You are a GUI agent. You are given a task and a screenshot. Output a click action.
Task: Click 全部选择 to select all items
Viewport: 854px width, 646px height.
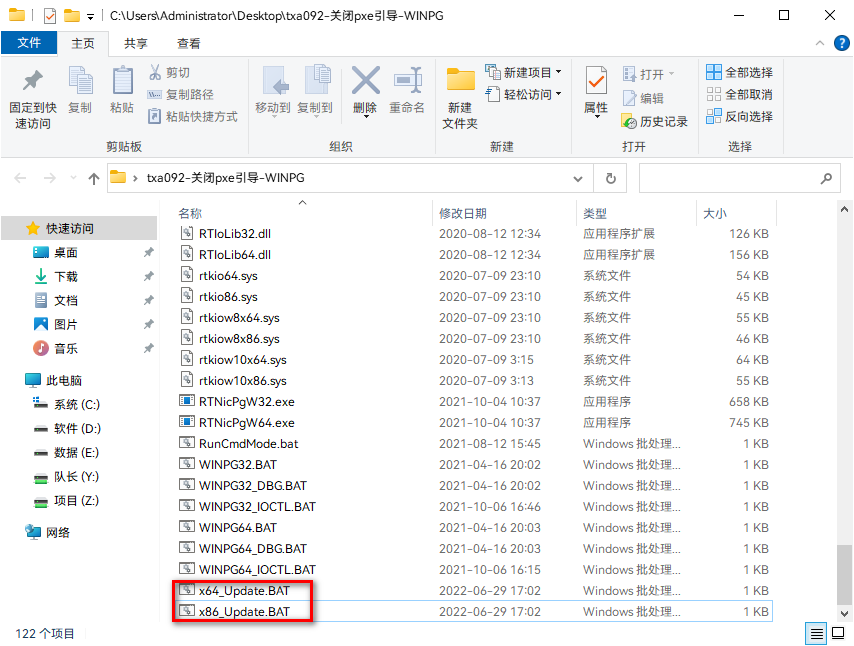(x=741, y=72)
